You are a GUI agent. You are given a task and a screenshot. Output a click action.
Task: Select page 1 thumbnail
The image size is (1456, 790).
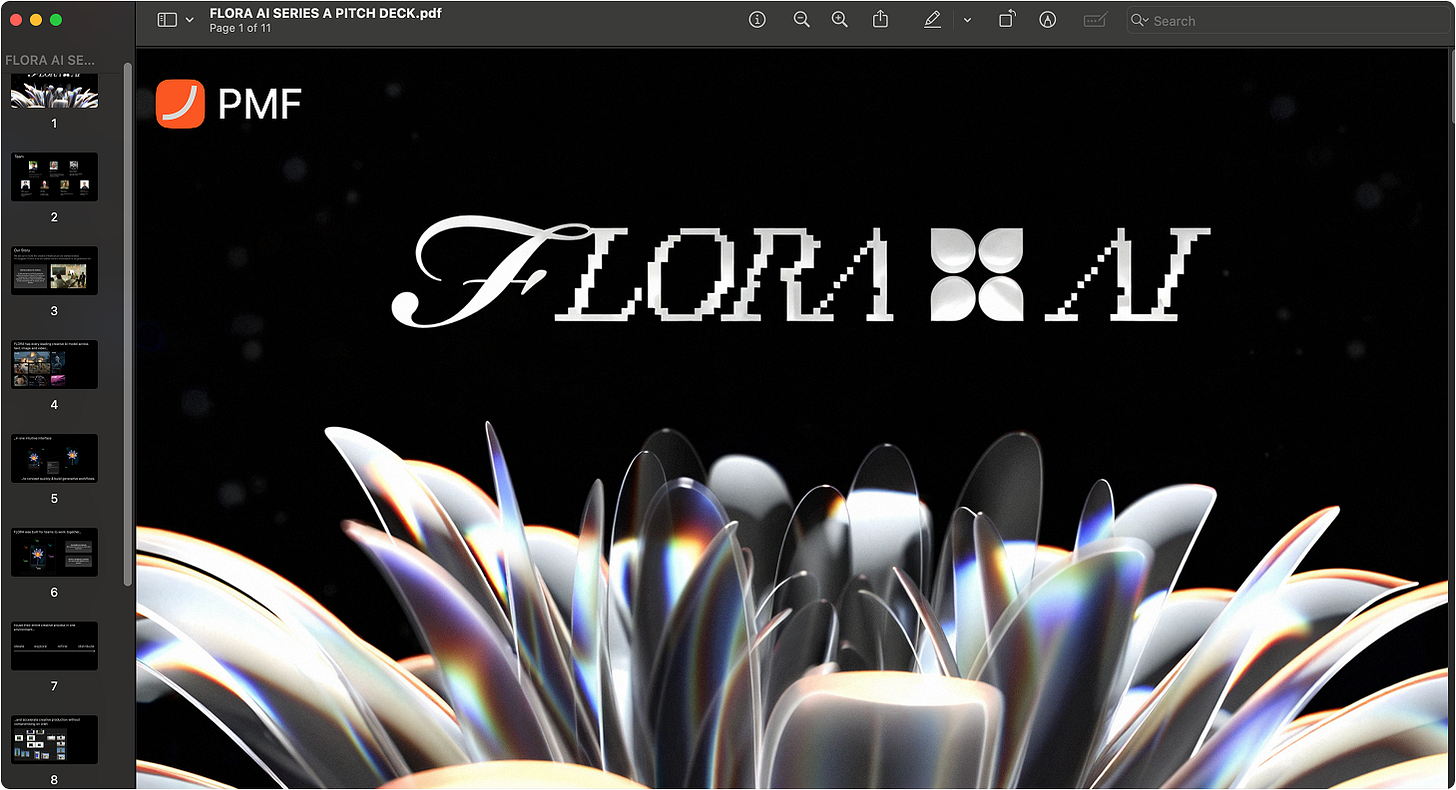[x=54, y=90]
